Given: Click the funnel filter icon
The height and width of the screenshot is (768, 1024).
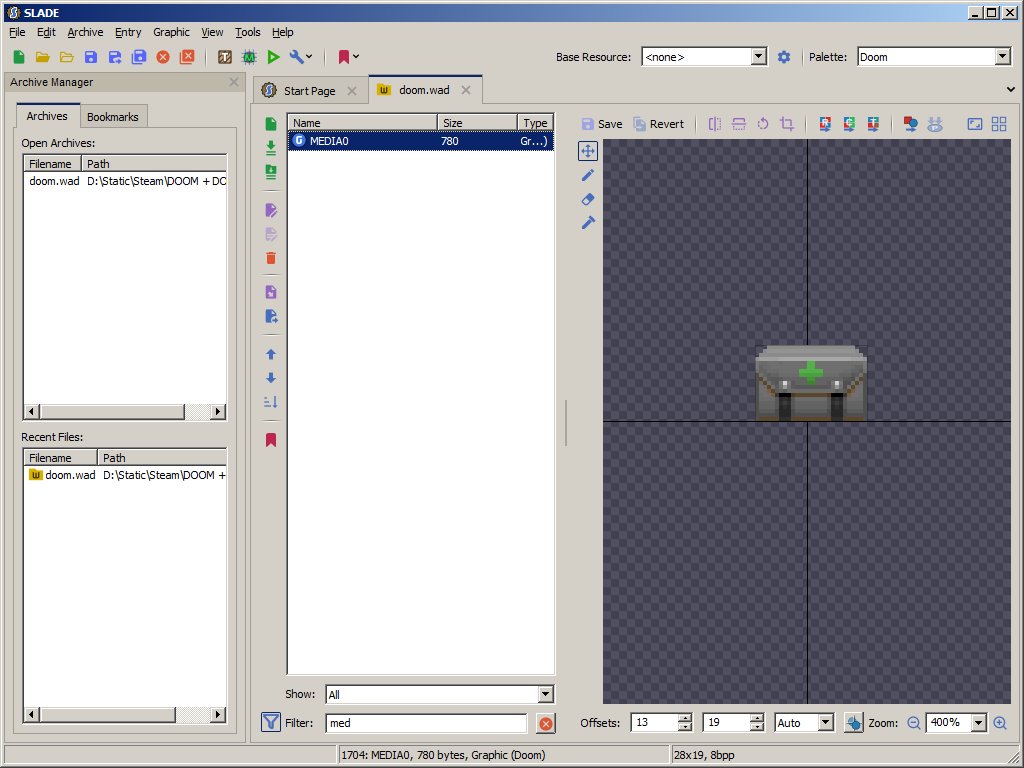Looking at the screenshot, I should (x=270, y=722).
